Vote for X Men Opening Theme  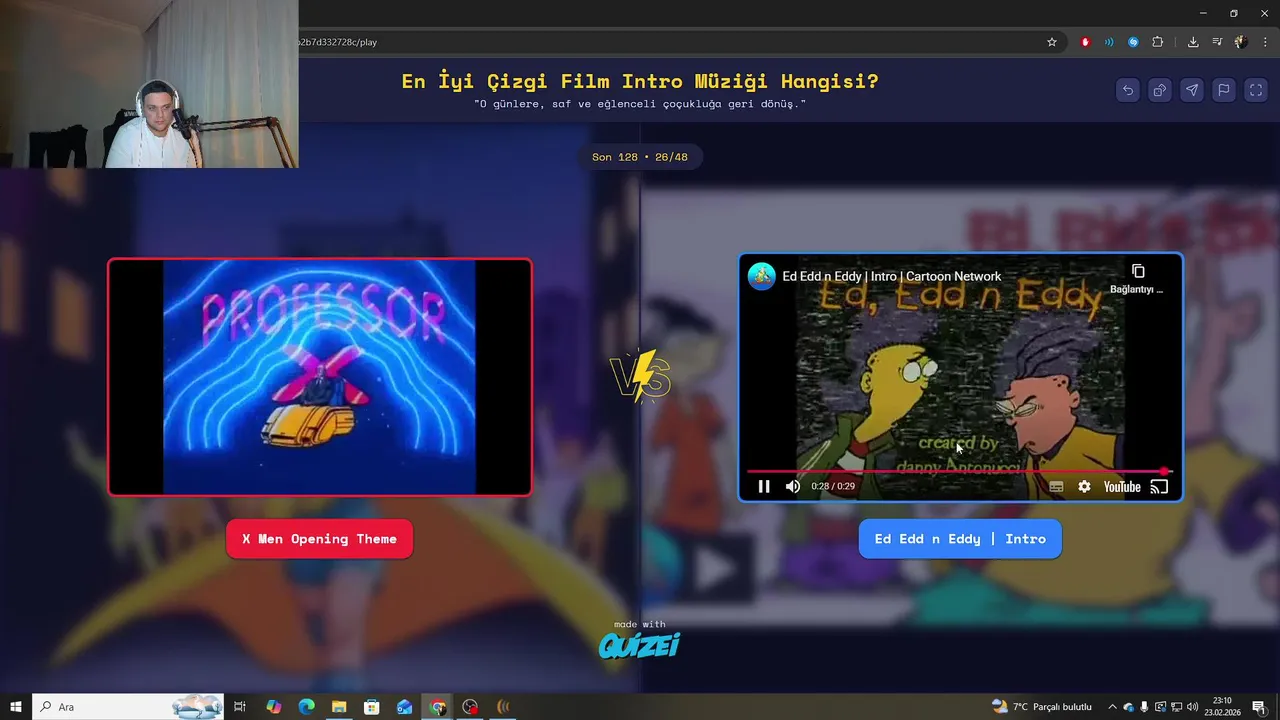[319, 539]
